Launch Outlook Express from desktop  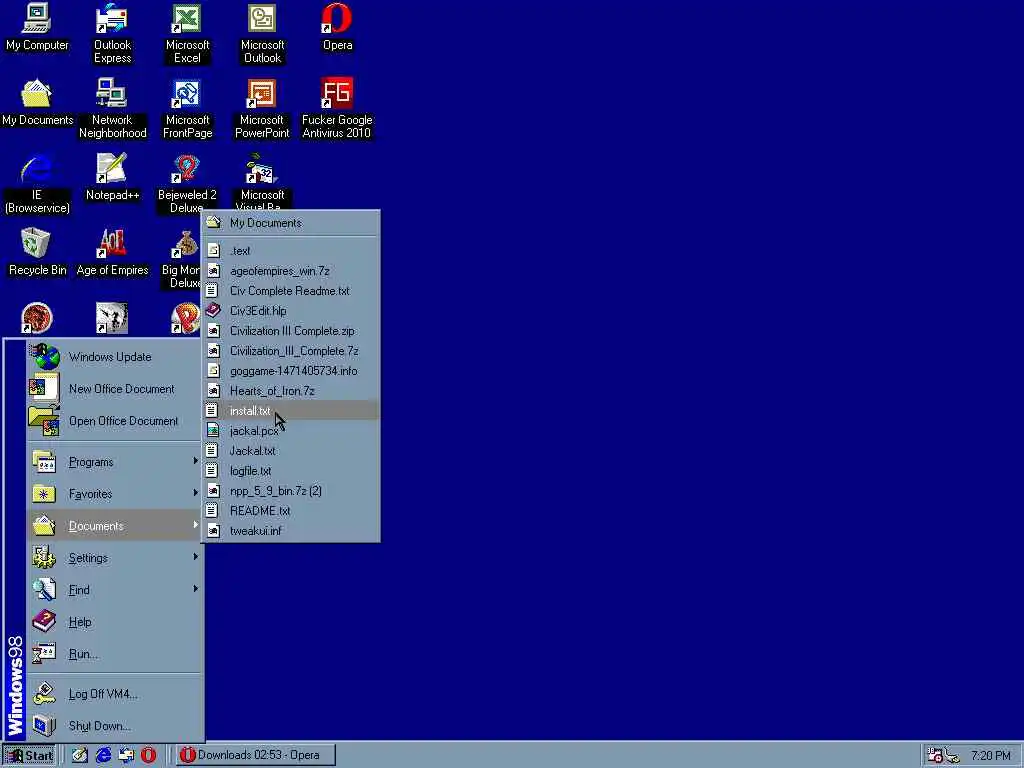(112, 33)
